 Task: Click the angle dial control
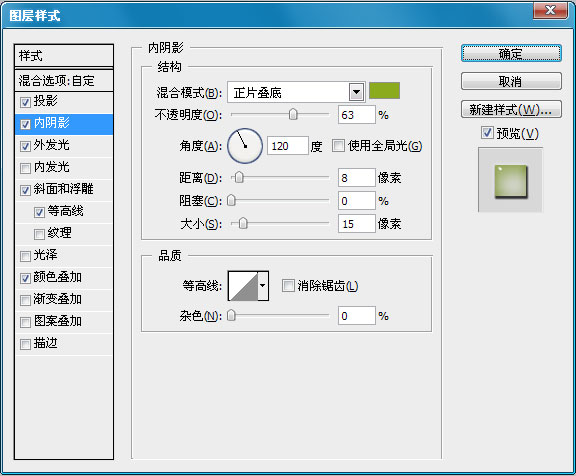[x=245, y=146]
